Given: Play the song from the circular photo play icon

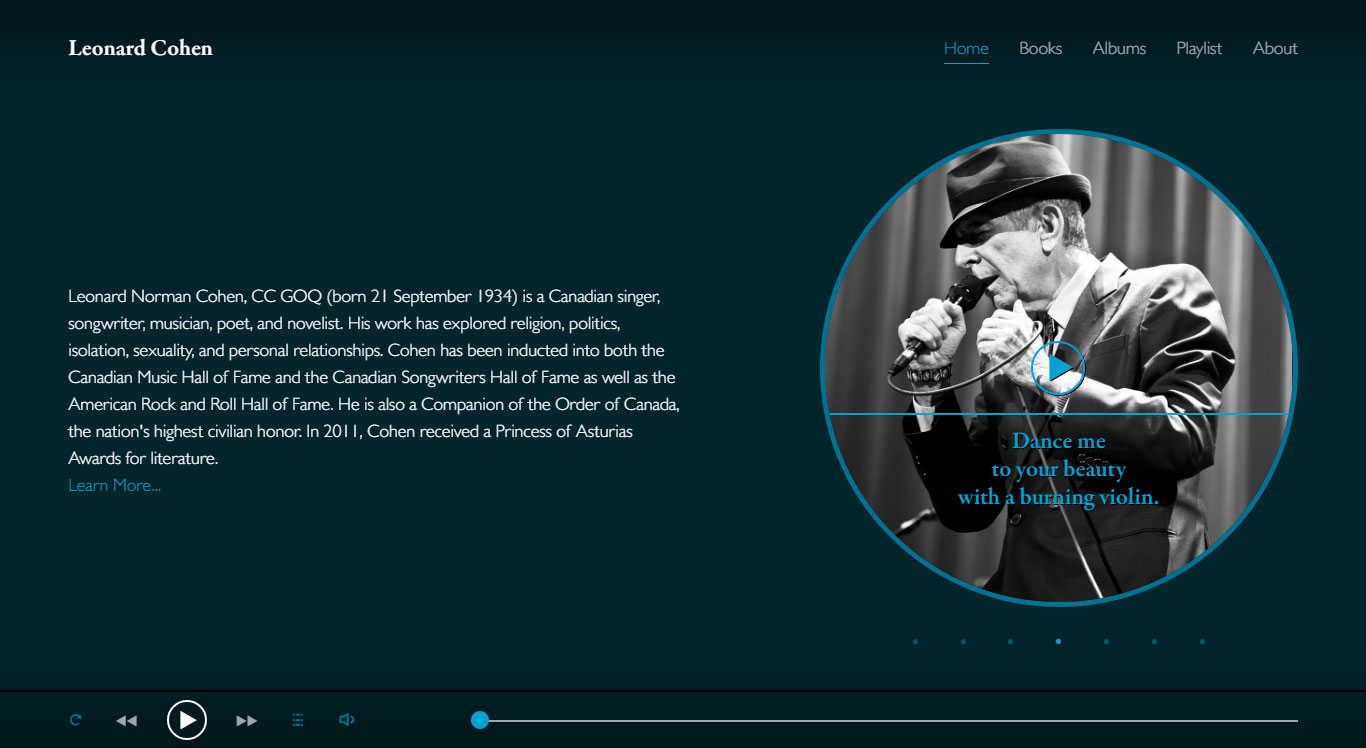Looking at the screenshot, I should click(x=1058, y=368).
